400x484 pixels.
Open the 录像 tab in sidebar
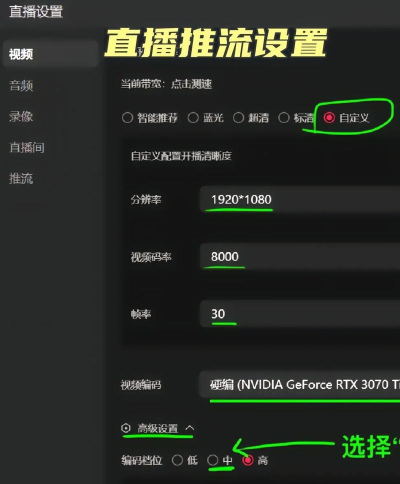coord(21,116)
